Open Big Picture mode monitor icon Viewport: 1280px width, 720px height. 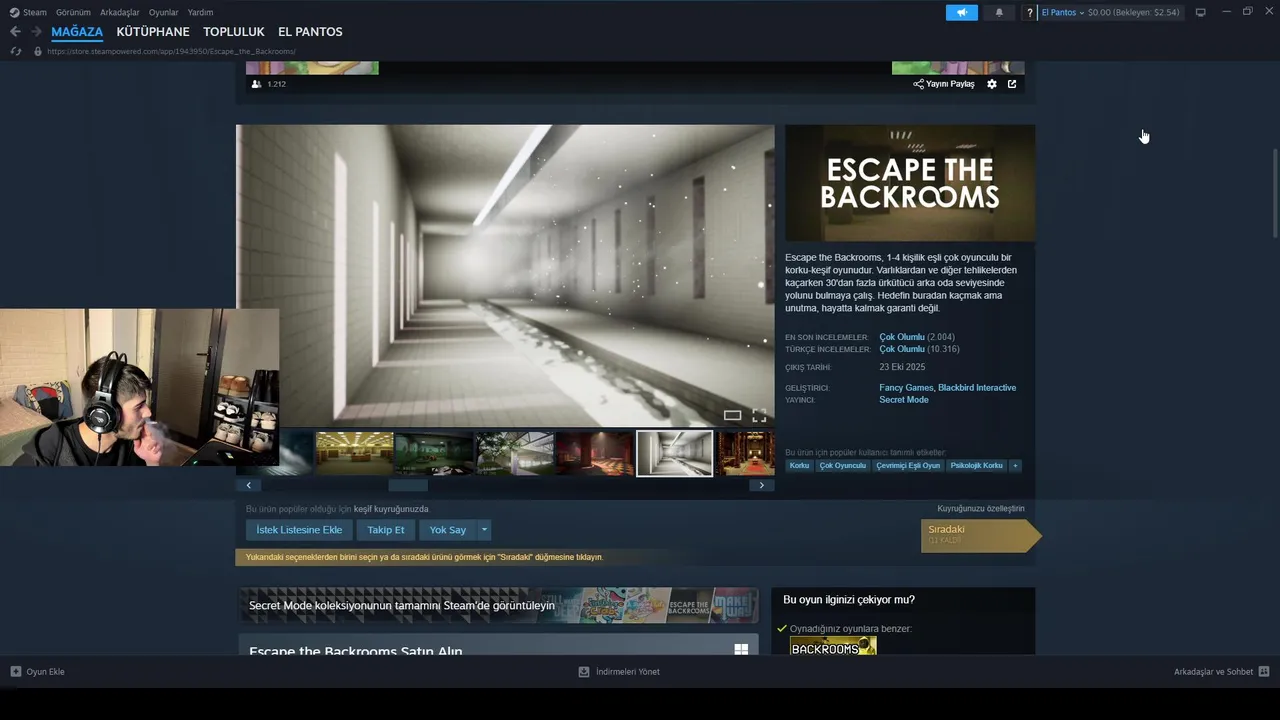pos(1201,12)
